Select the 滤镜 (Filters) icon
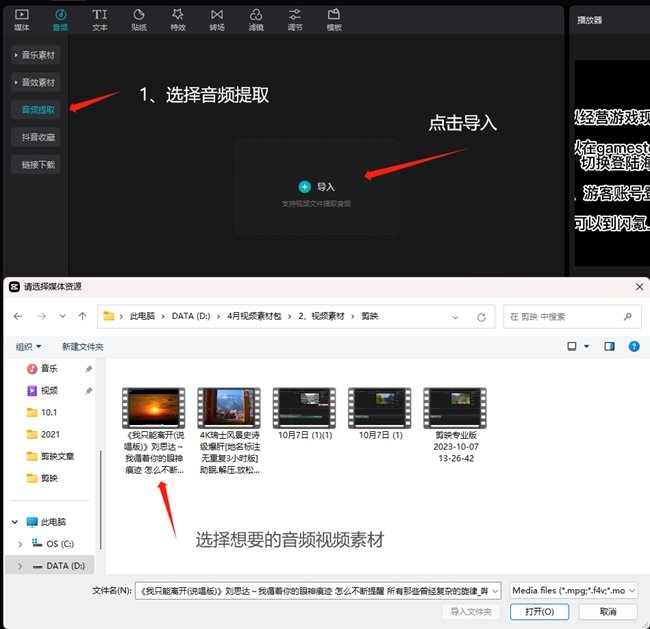Screen dimensions: 650x629 point(256,15)
